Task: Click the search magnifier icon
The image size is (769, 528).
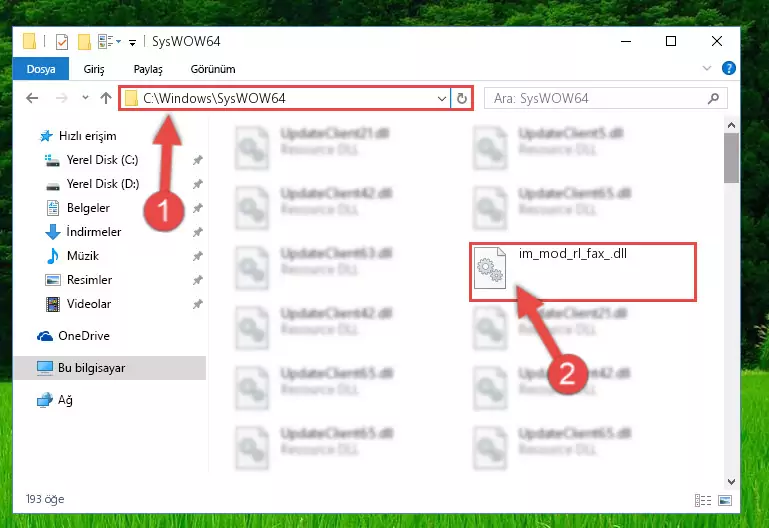Action: point(714,99)
